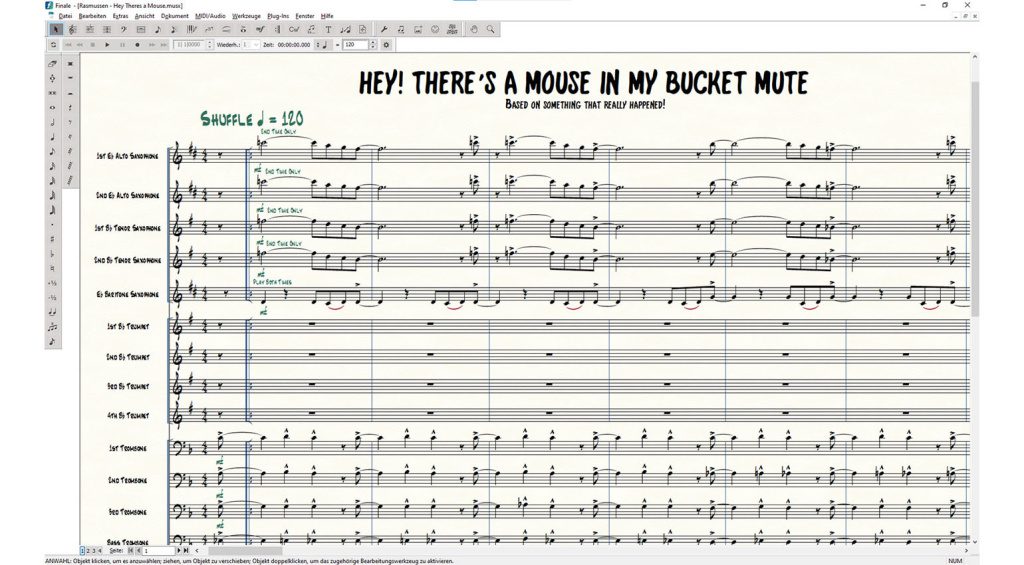The height and width of the screenshot is (565, 1024).
Task: Click the score title text
Action: pos(583,83)
